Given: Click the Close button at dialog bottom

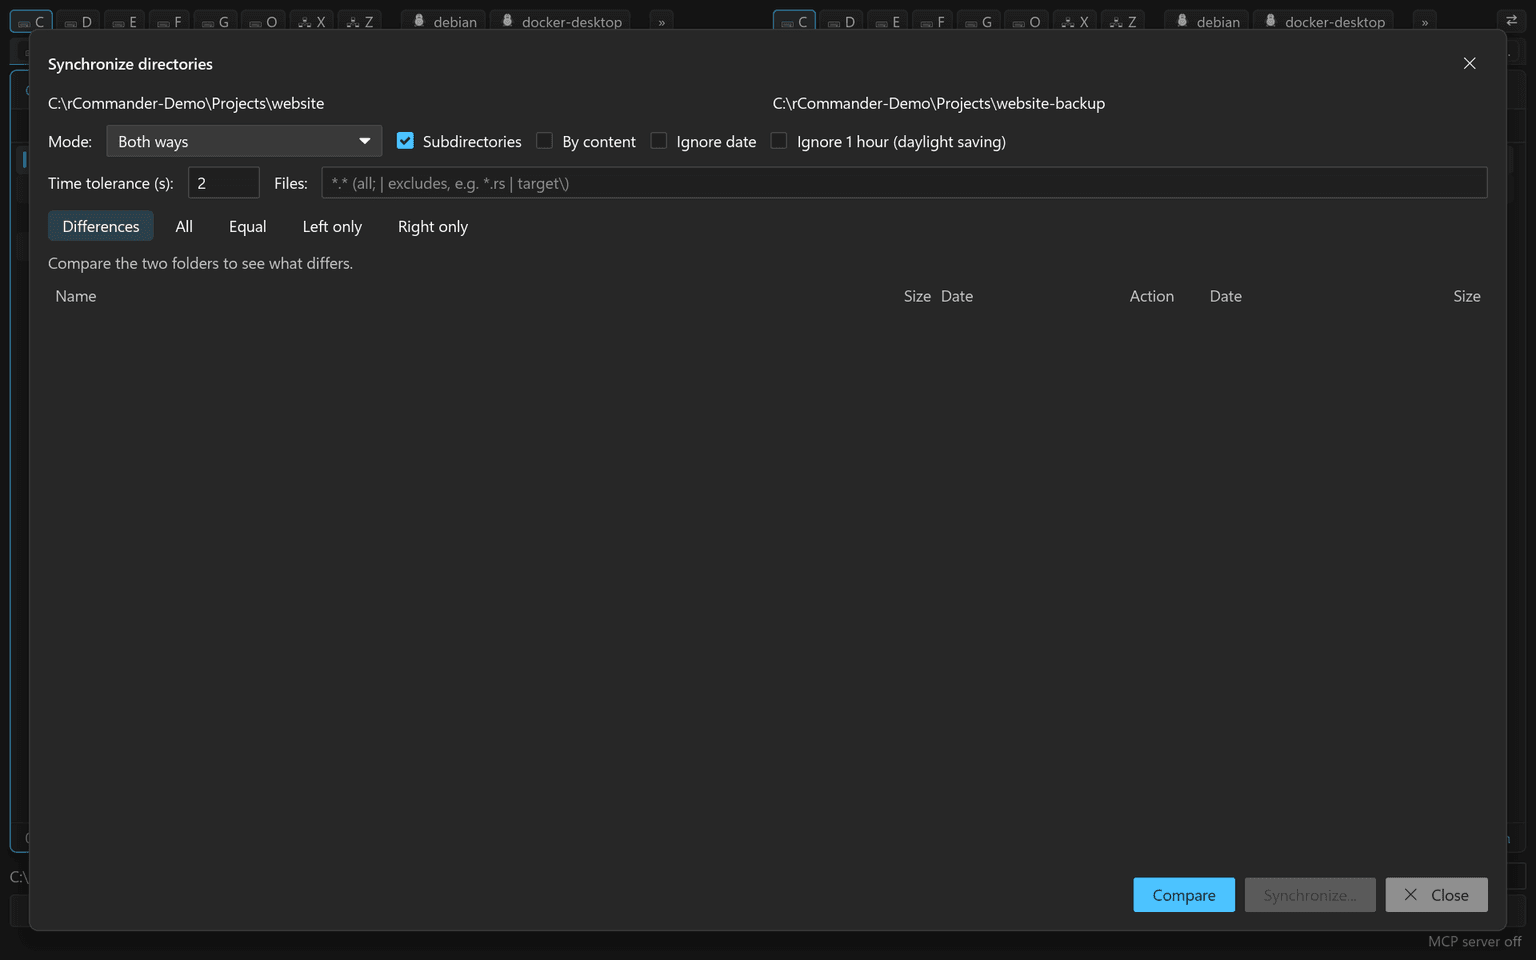Looking at the screenshot, I should 1436,895.
